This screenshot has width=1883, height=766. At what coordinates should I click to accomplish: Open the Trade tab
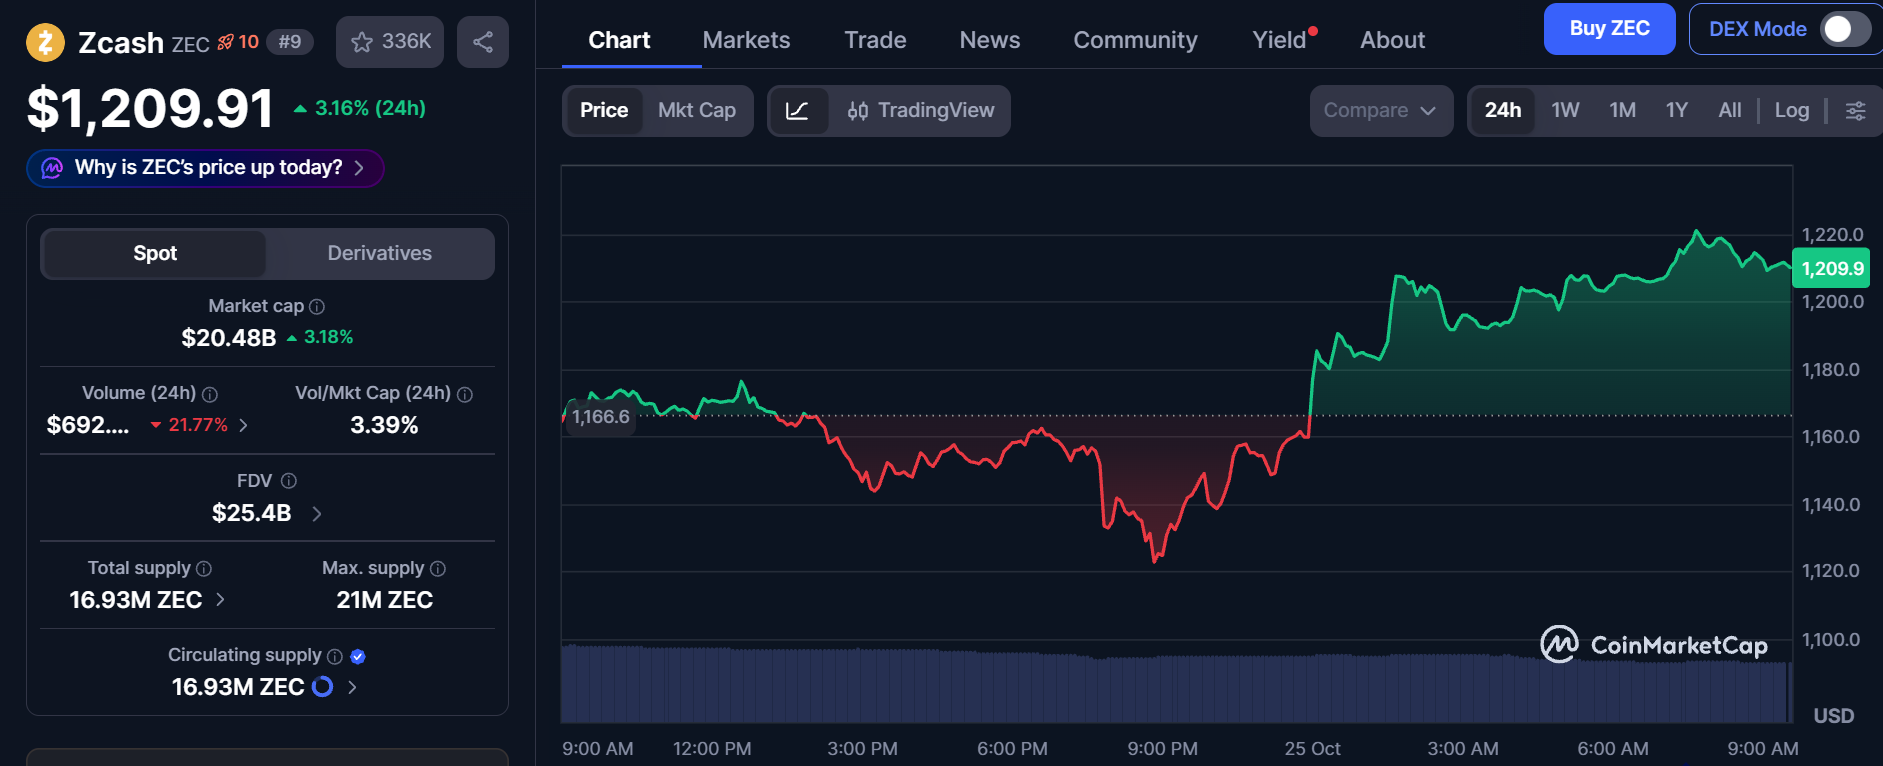pyautogui.click(x=875, y=40)
